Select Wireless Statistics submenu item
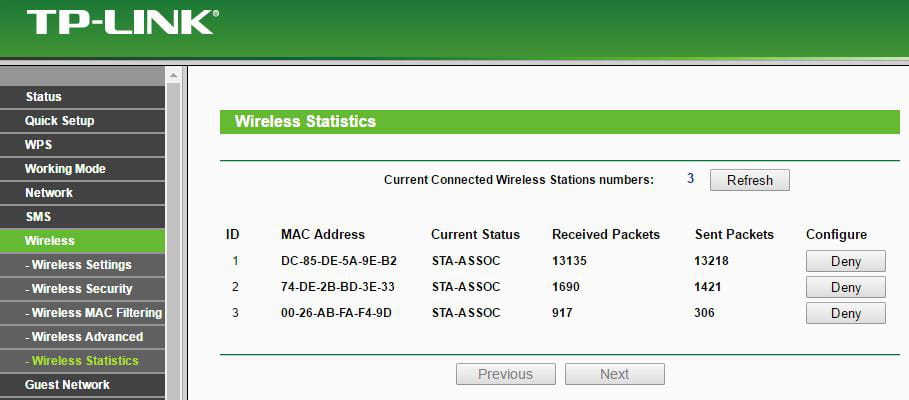This screenshot has height=400, width=909. click(82, 361)
